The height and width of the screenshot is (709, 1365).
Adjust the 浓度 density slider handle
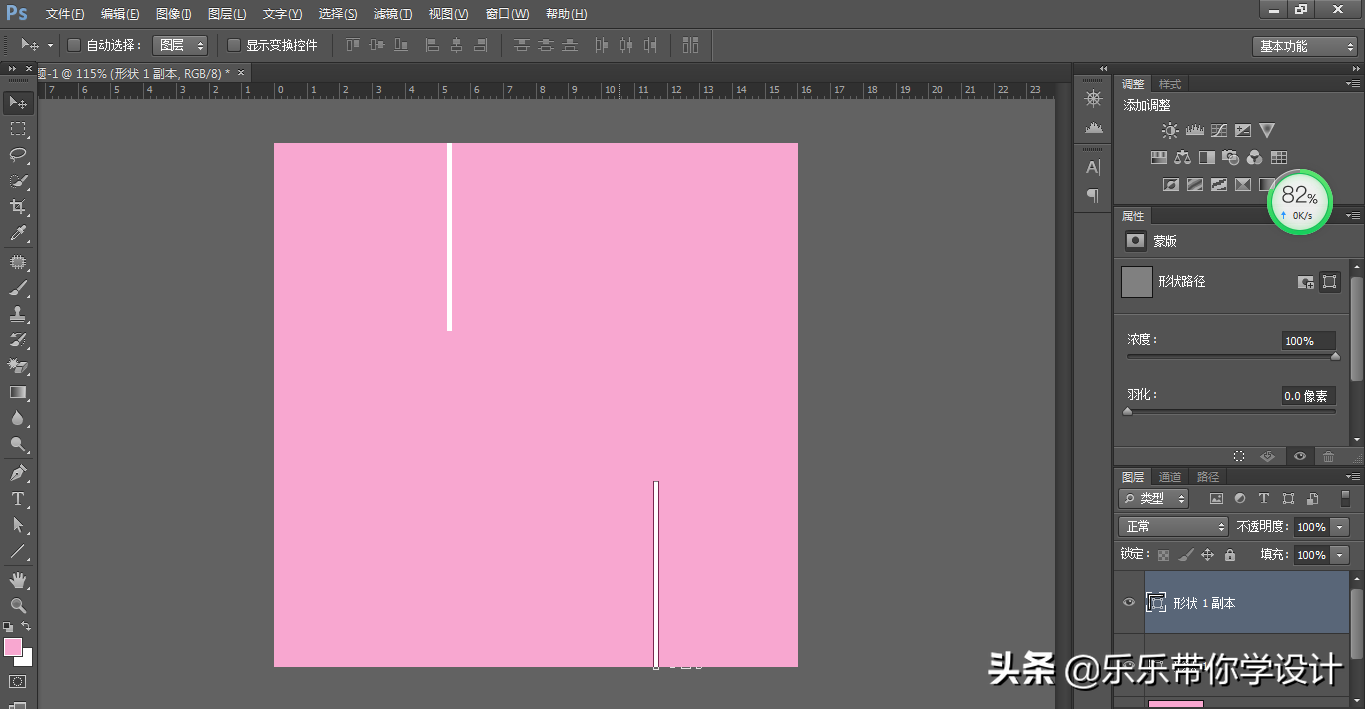(1335, 356)
